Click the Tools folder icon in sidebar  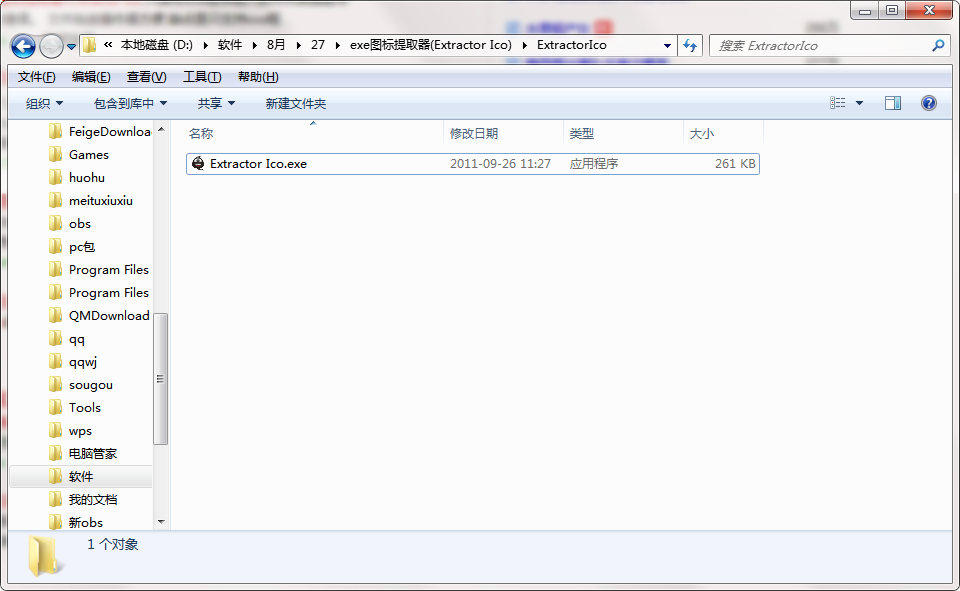coord(55,407)
